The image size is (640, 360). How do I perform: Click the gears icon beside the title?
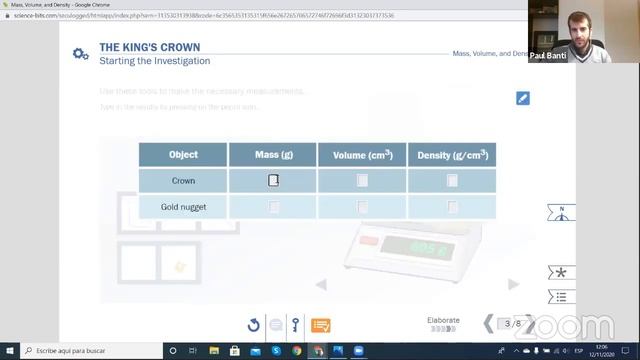tap(80, 54)
